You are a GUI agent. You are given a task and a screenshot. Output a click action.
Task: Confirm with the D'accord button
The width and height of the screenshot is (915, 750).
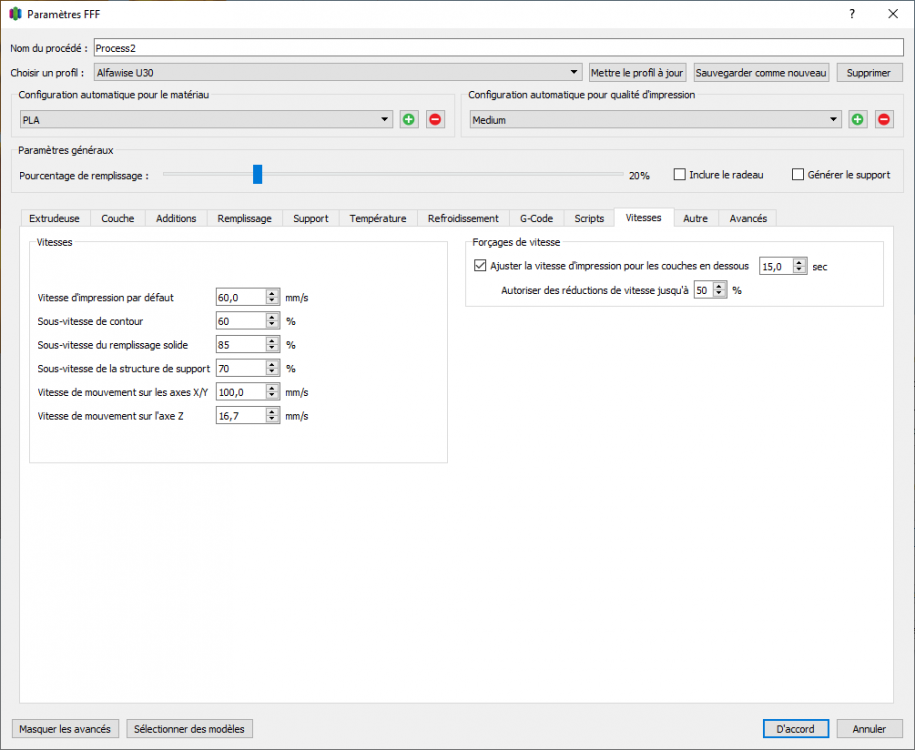pyautogui.click(x=795, y=728)
